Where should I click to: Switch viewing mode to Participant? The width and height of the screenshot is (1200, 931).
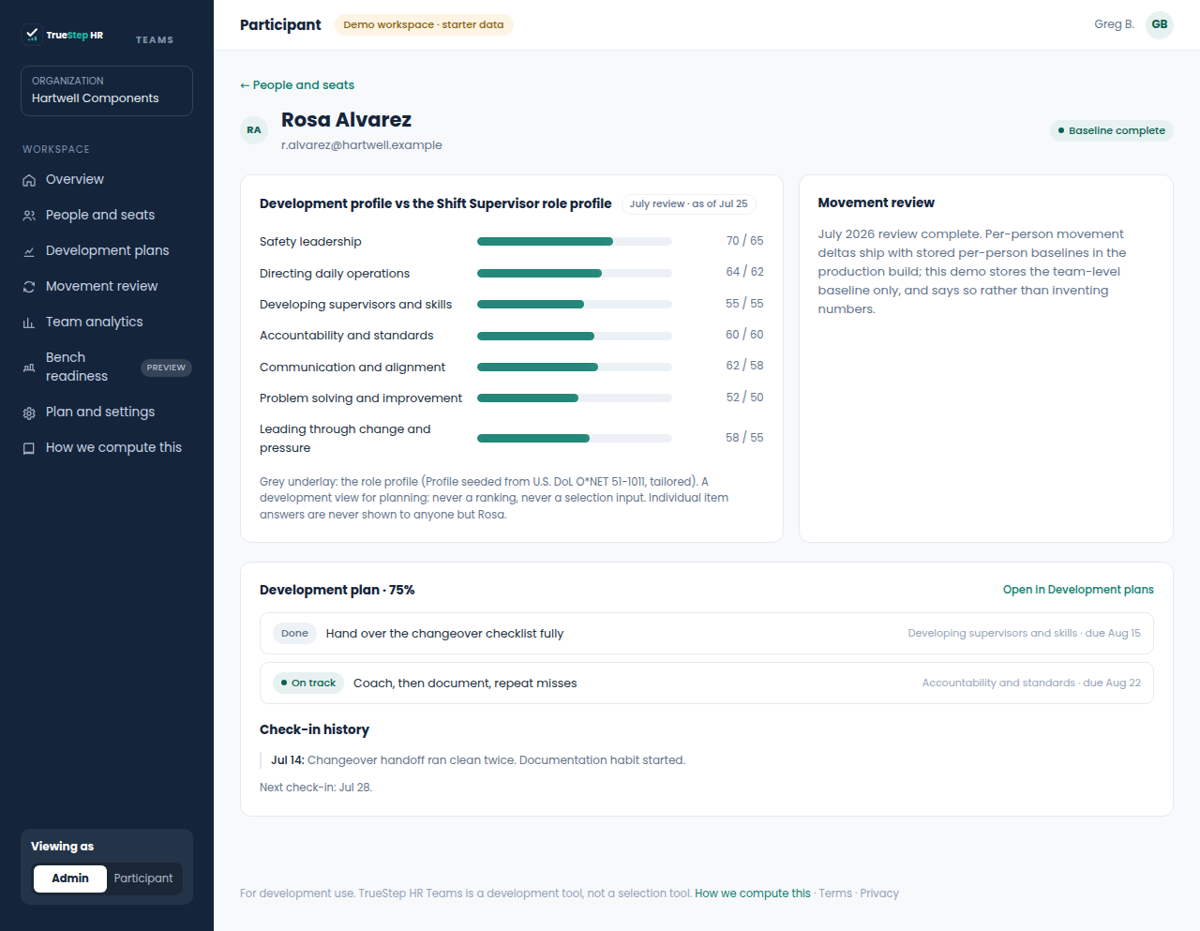tap(143, 878)
